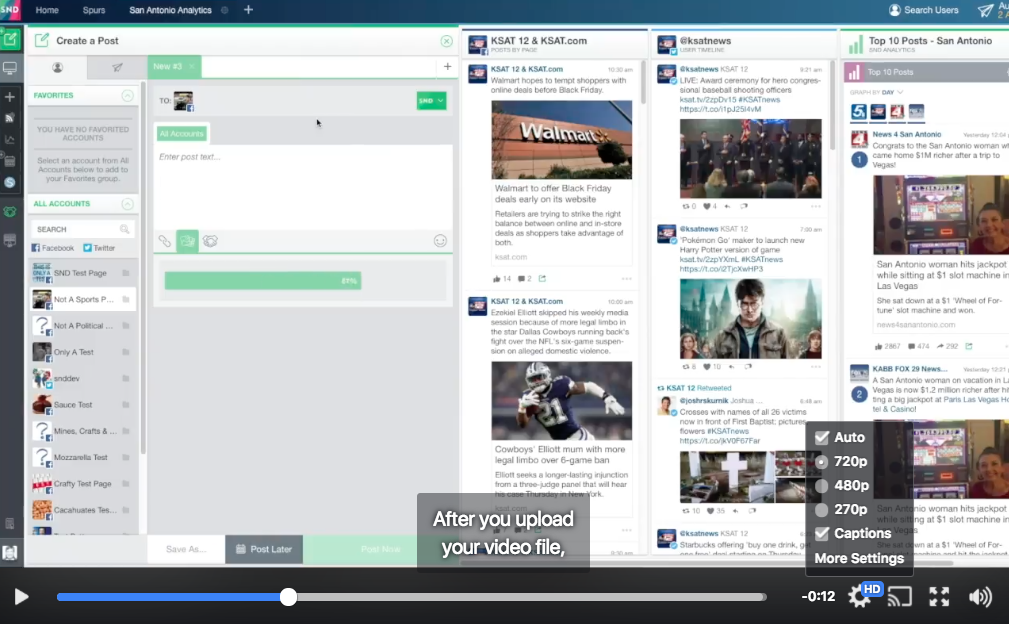Open More Settings in the video quality menu
Viewport: 1009px width, 624px height.
click(x=859, y=558)
